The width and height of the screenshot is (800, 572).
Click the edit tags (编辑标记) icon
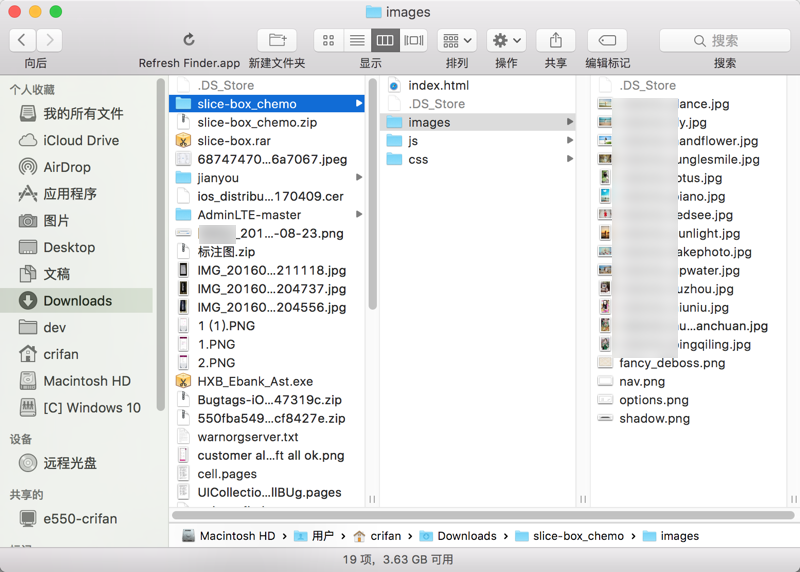(607, 40)
